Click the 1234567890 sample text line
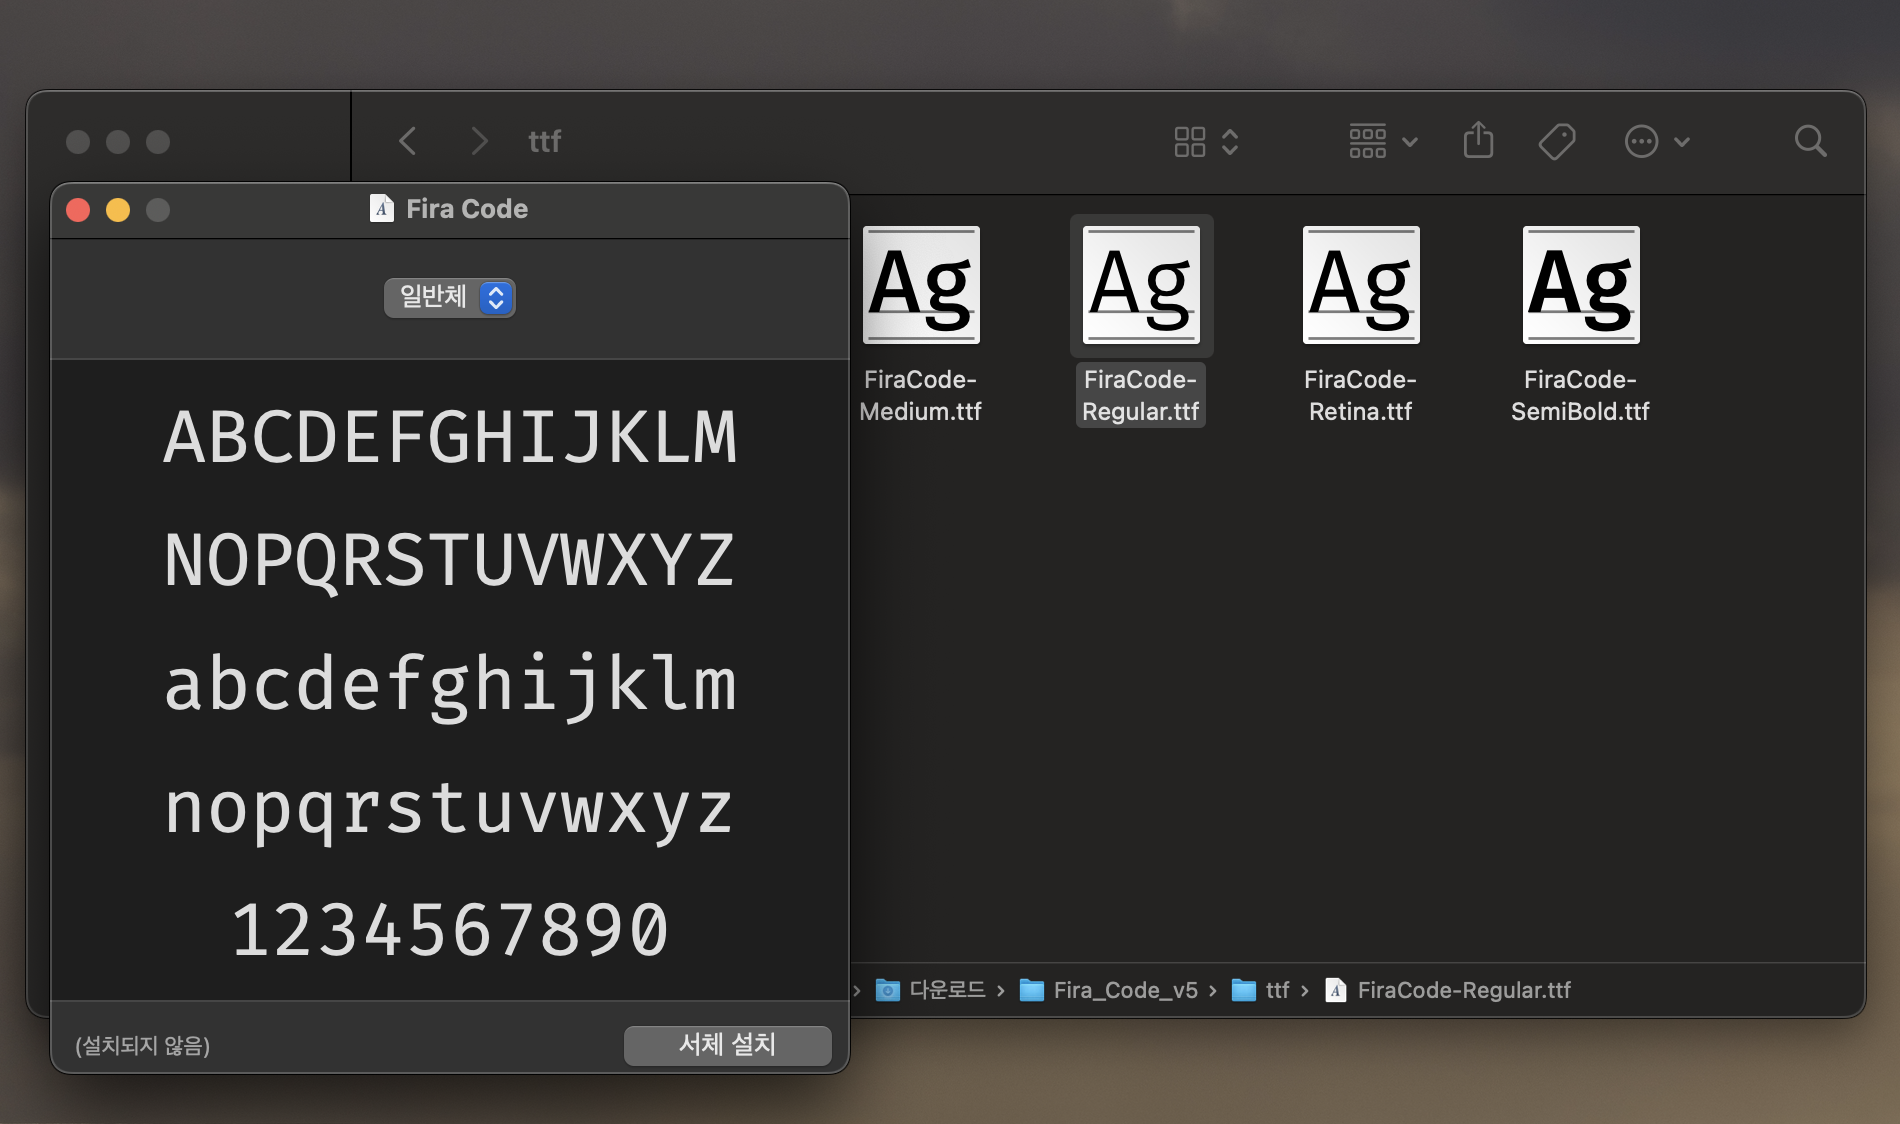The height and width of the screenshot is (1124, 1900). point(450,930)
